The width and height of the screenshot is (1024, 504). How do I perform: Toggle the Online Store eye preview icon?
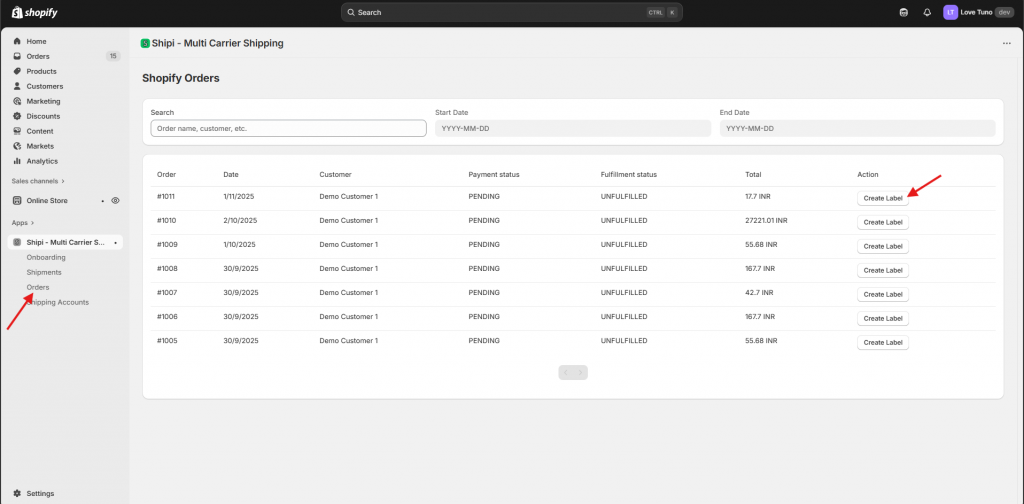115,200
